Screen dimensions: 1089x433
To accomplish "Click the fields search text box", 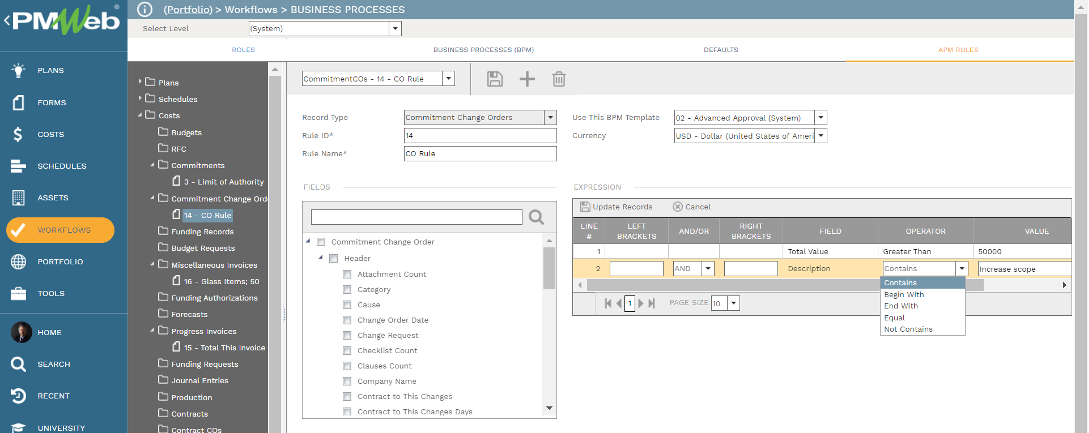I will pyautogui.click(x=417, y=217).
